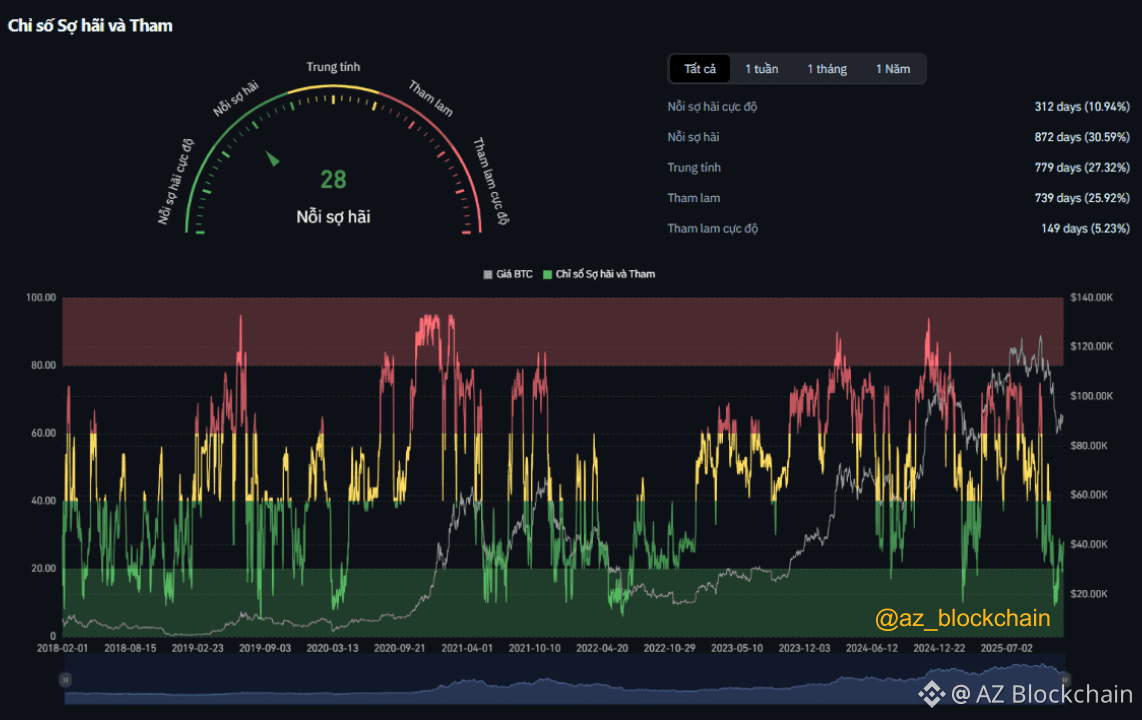Switch to the '1 tháng' tab
1142x720 pixels.
[827, 69]
